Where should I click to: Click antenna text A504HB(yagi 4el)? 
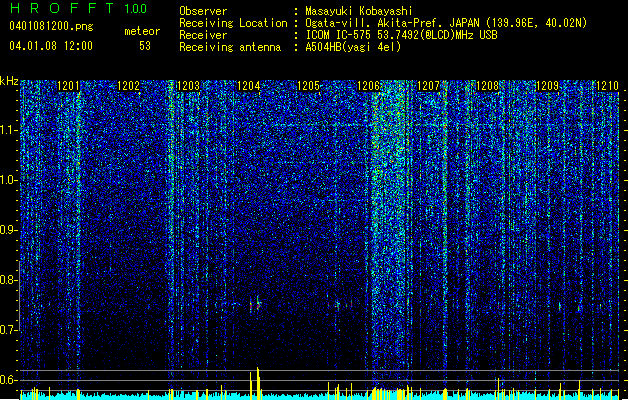point(353,47)
